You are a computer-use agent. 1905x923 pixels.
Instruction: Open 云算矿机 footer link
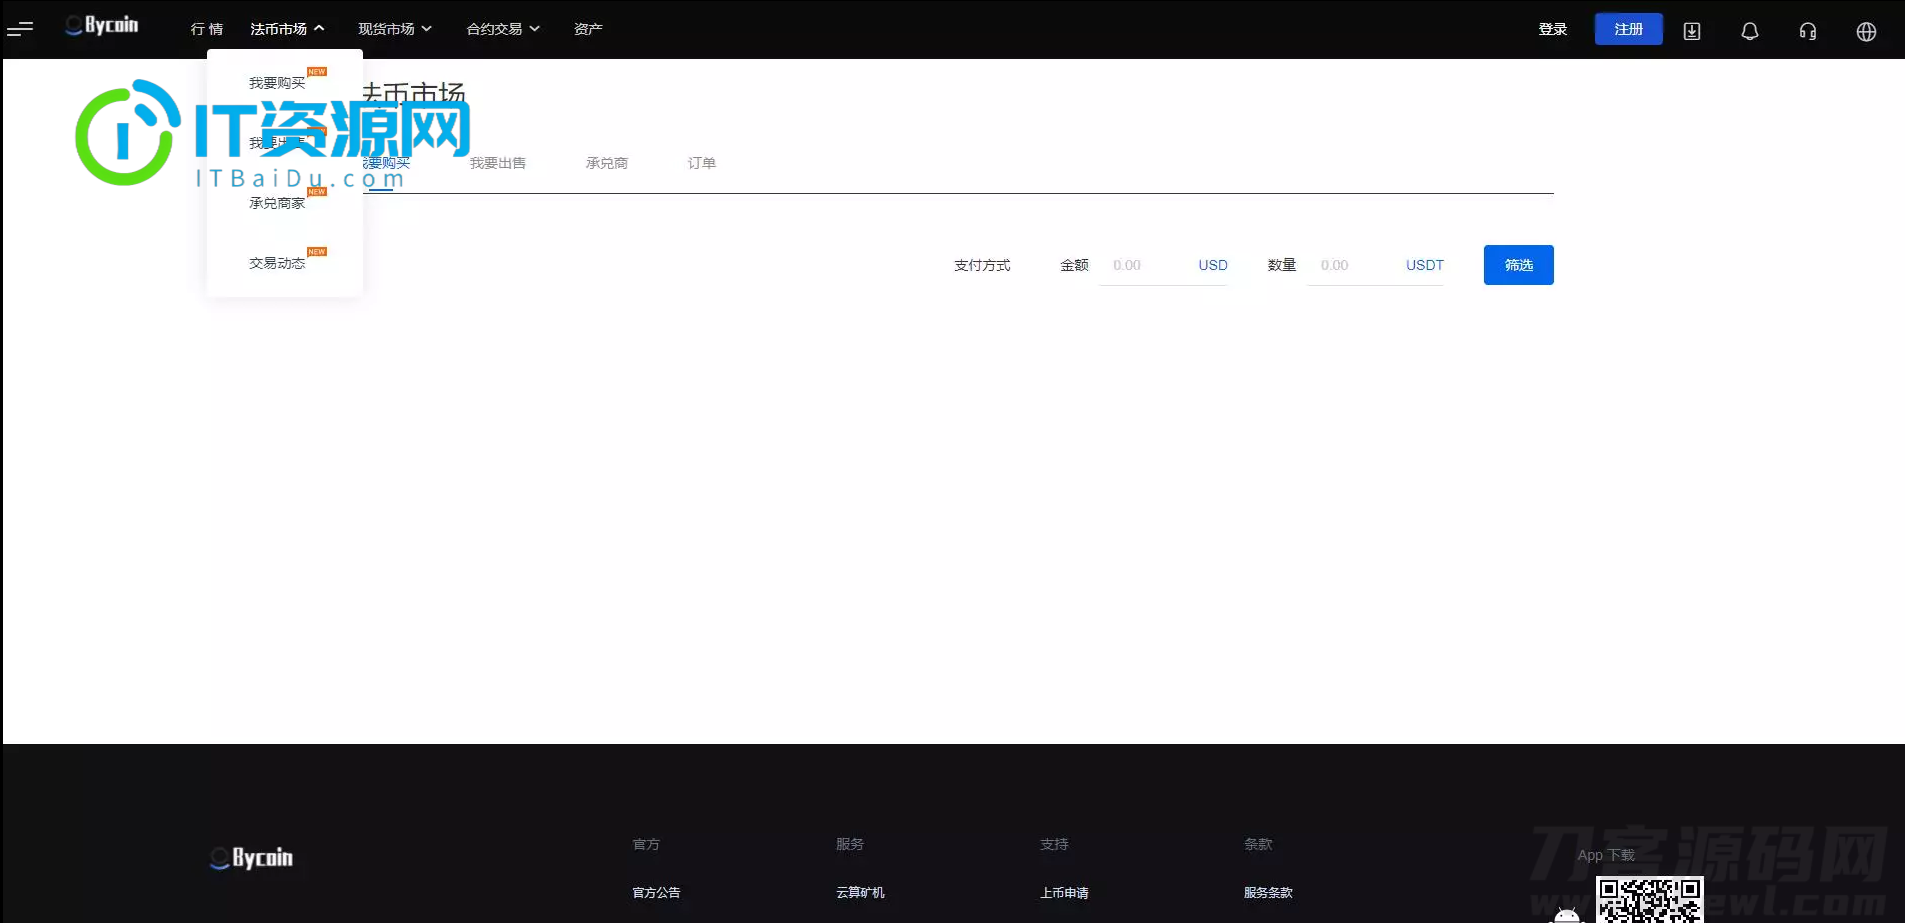coord(860,893)
